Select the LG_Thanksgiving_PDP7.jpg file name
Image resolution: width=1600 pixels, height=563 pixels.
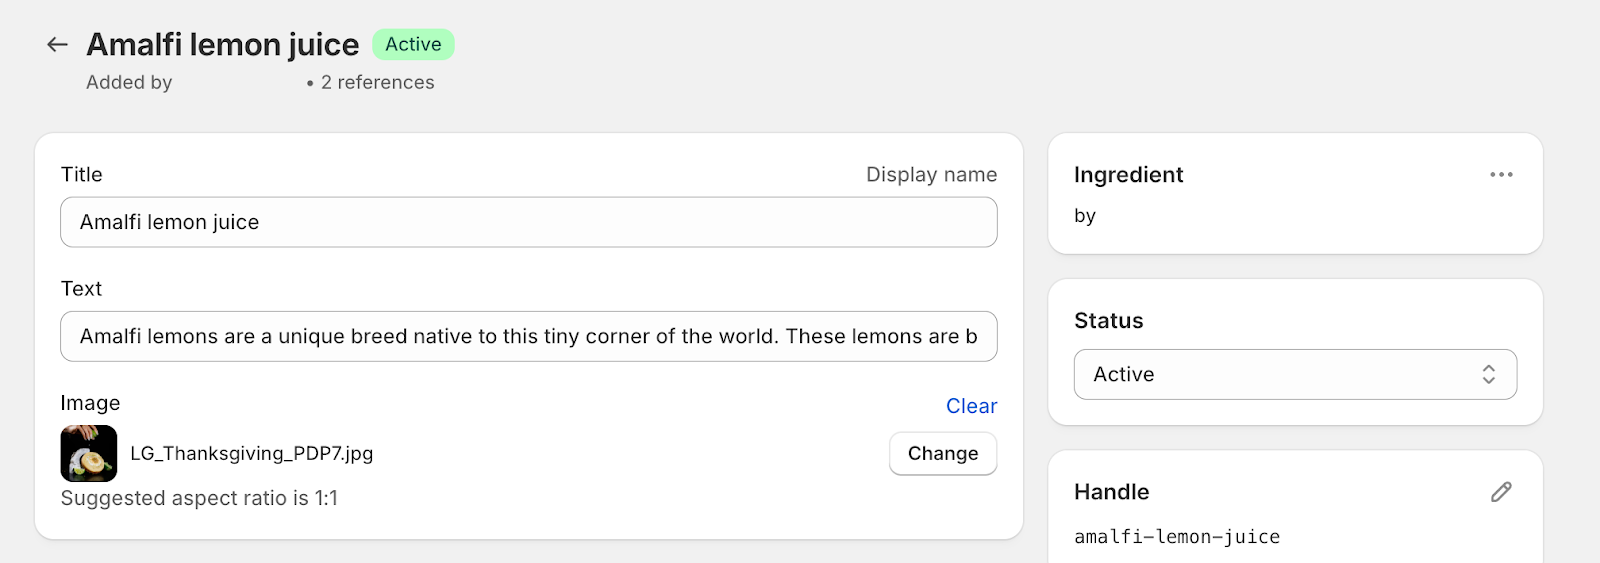click(x=252, y=453)
